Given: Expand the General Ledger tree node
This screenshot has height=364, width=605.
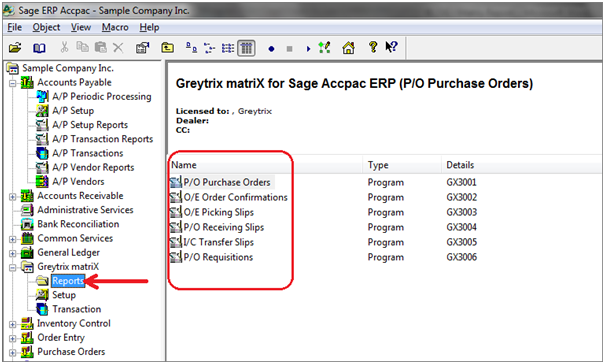Looking at the screenshot, I should pyautogui.click(x=13, y=254).
